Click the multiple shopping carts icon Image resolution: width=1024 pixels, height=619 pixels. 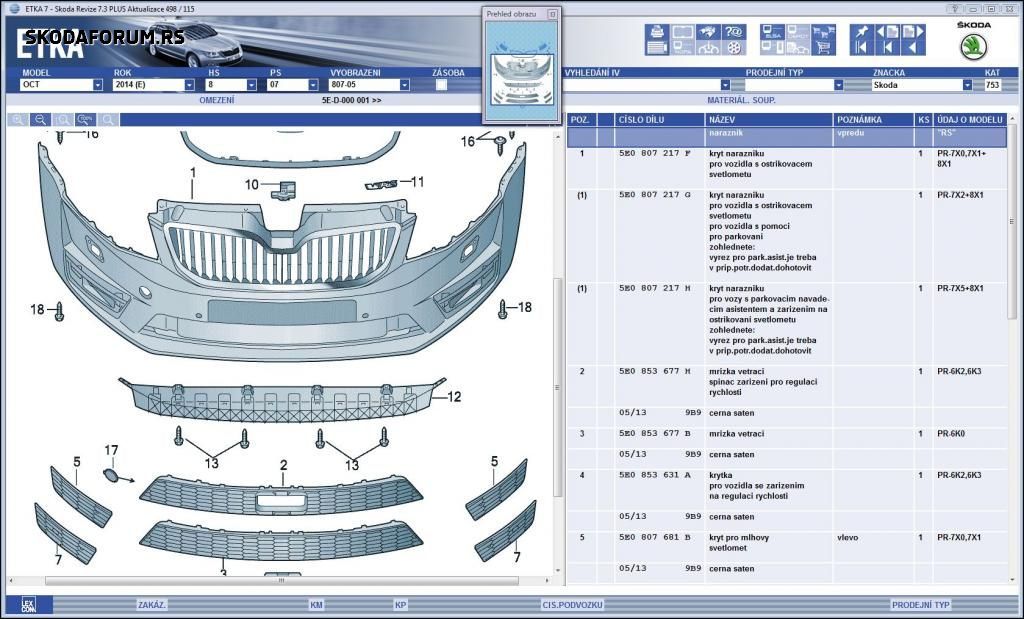(824, 31)
